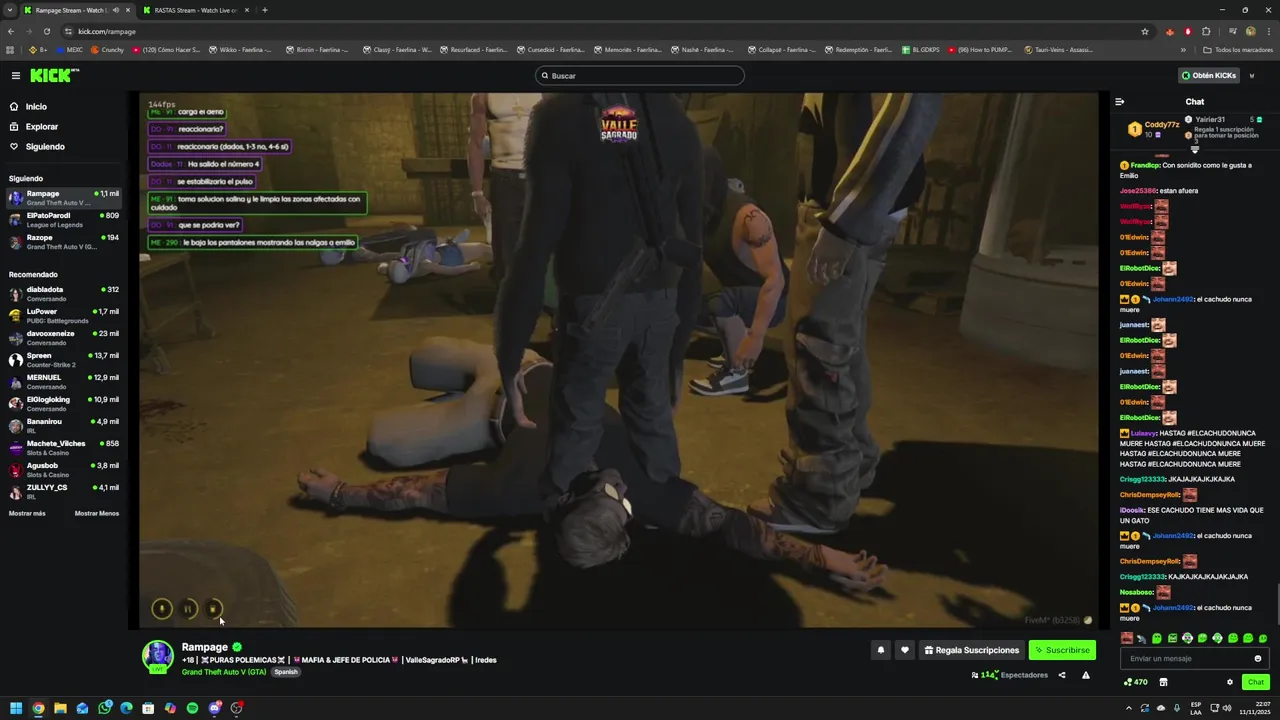Screen dimensions: 1280x720
Task: Click the share stream icon
Action: pyautogui.click(x=1062, y=675)
